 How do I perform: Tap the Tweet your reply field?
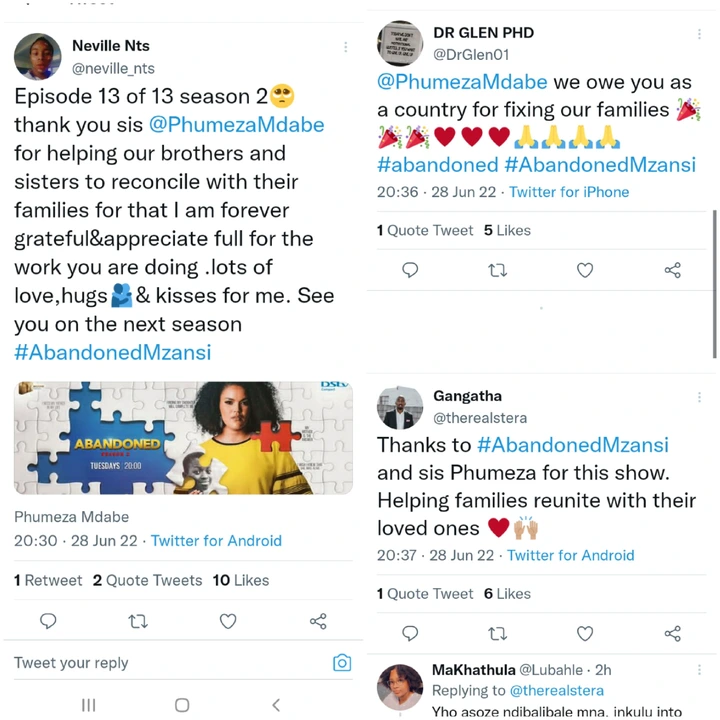pos(170,663)
